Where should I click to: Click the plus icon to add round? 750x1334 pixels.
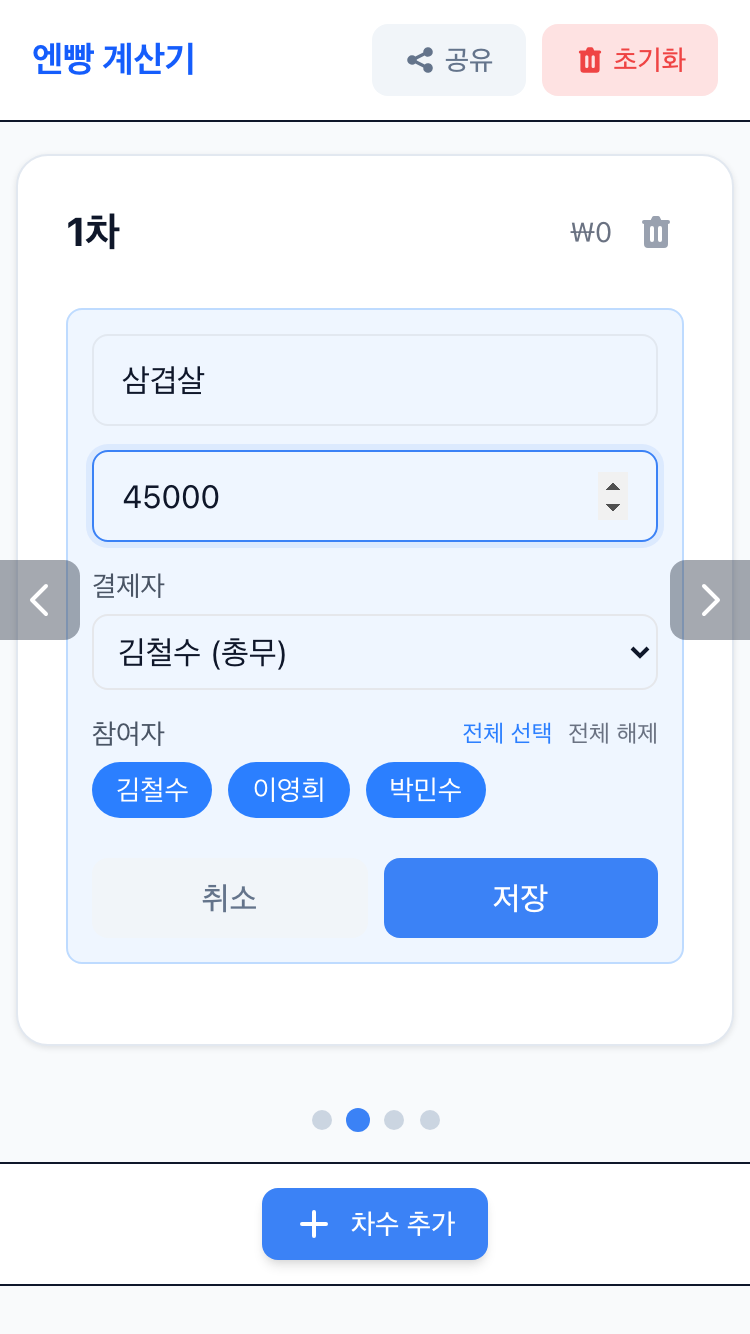click(314, 1224)
